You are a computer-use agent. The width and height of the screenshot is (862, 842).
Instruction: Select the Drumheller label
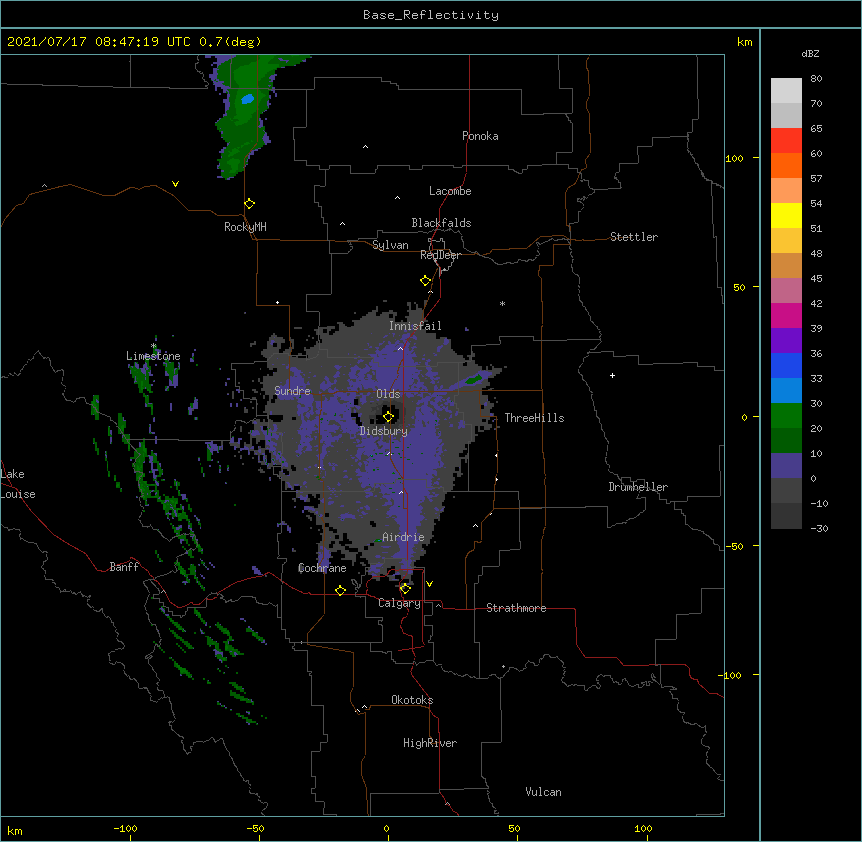point(638,487)
